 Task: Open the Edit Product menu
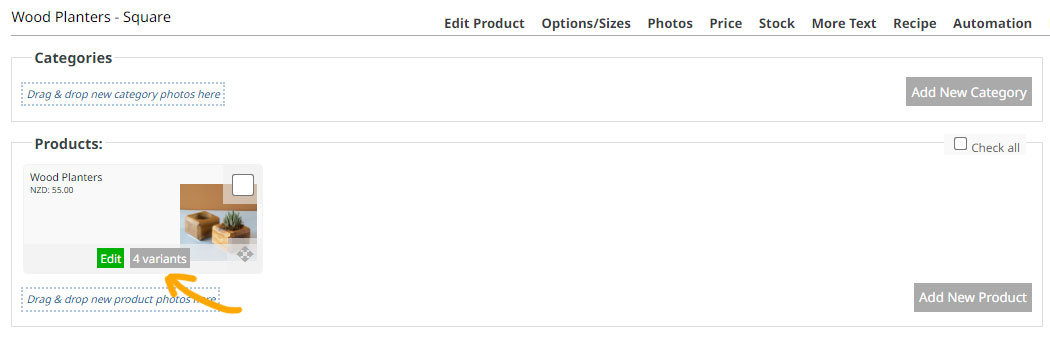coord(484,23)
